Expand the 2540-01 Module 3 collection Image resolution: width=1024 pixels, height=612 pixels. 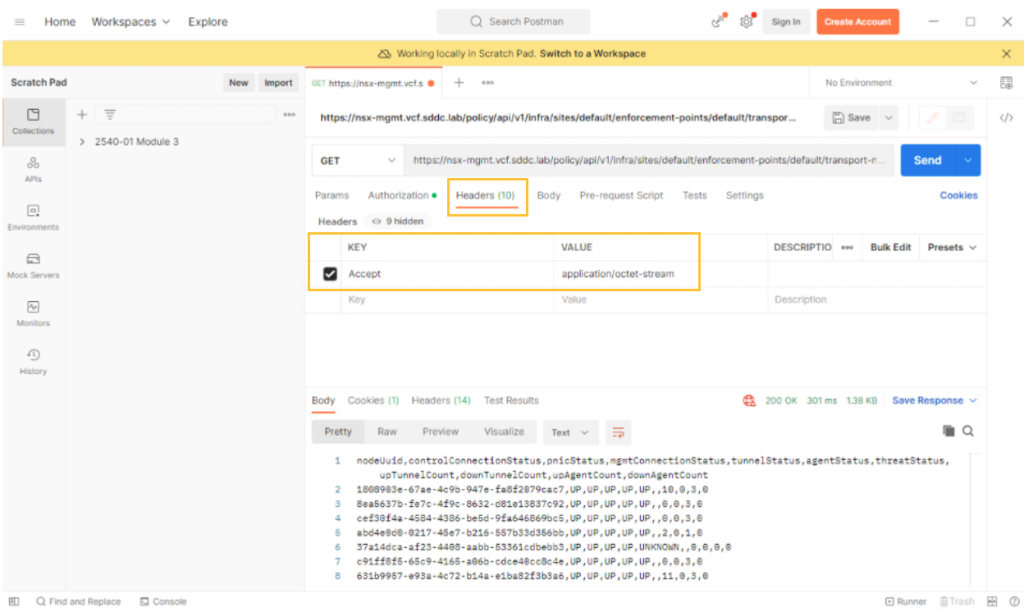pos(82,142)
